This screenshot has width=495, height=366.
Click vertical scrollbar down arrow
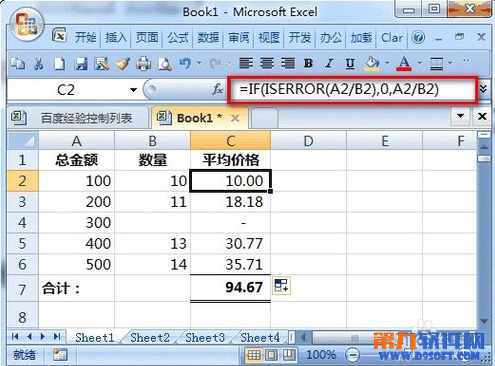pos(484,321)
